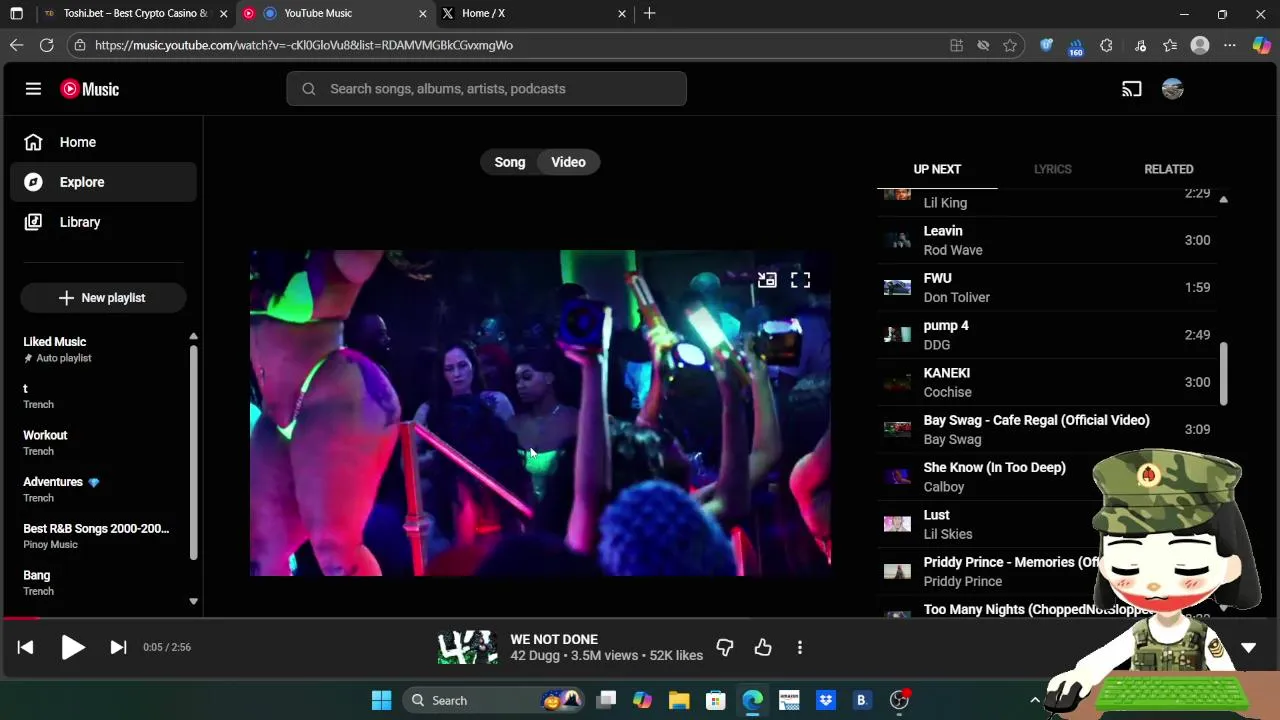Viewport: 1280px width, 720px height.
Task: Go to Home in sidebar
Action: coord(104,142)
